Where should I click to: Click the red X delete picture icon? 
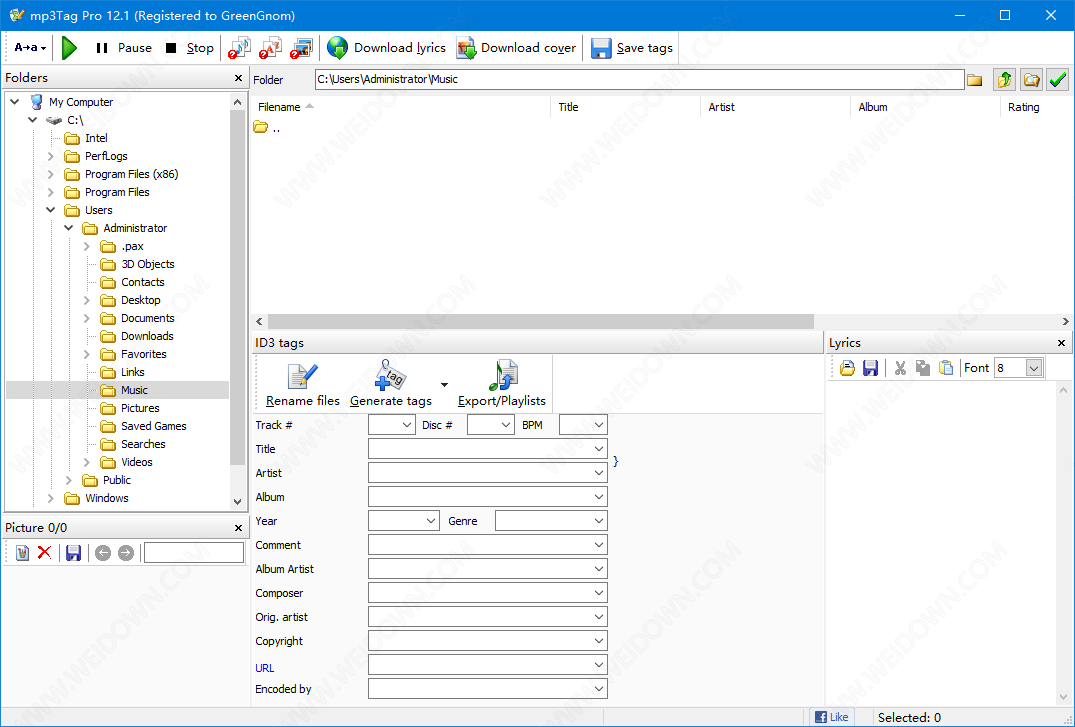(x=45, y=553)
